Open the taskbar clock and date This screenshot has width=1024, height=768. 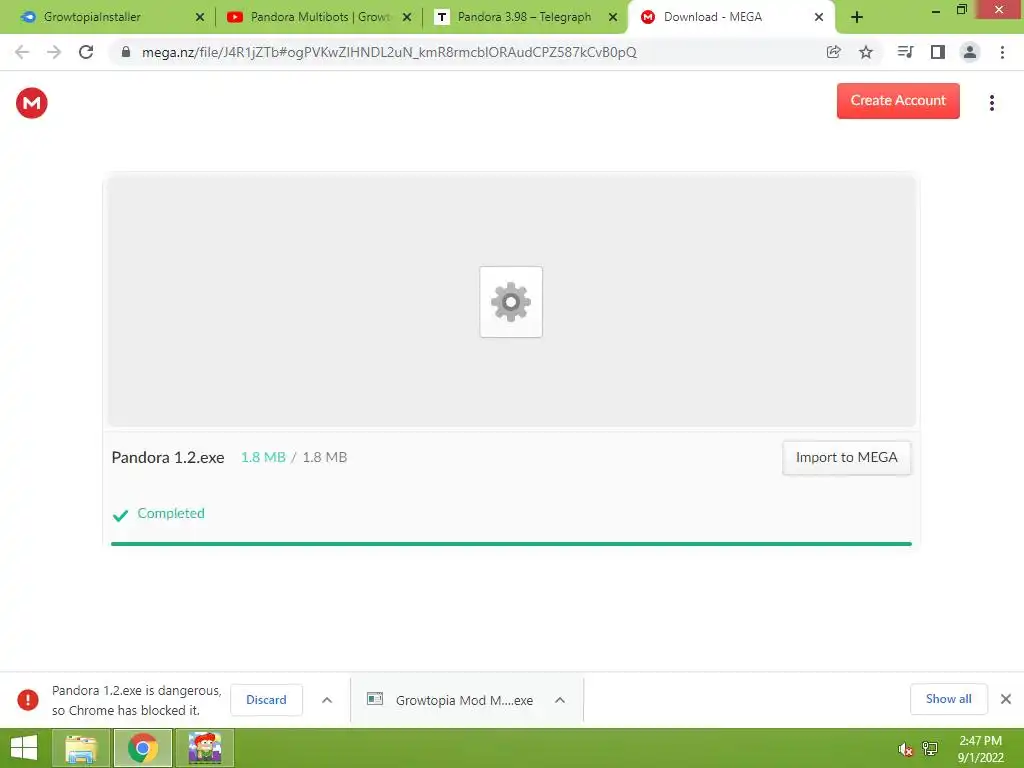pyautogui.click(x=980, y=749)
